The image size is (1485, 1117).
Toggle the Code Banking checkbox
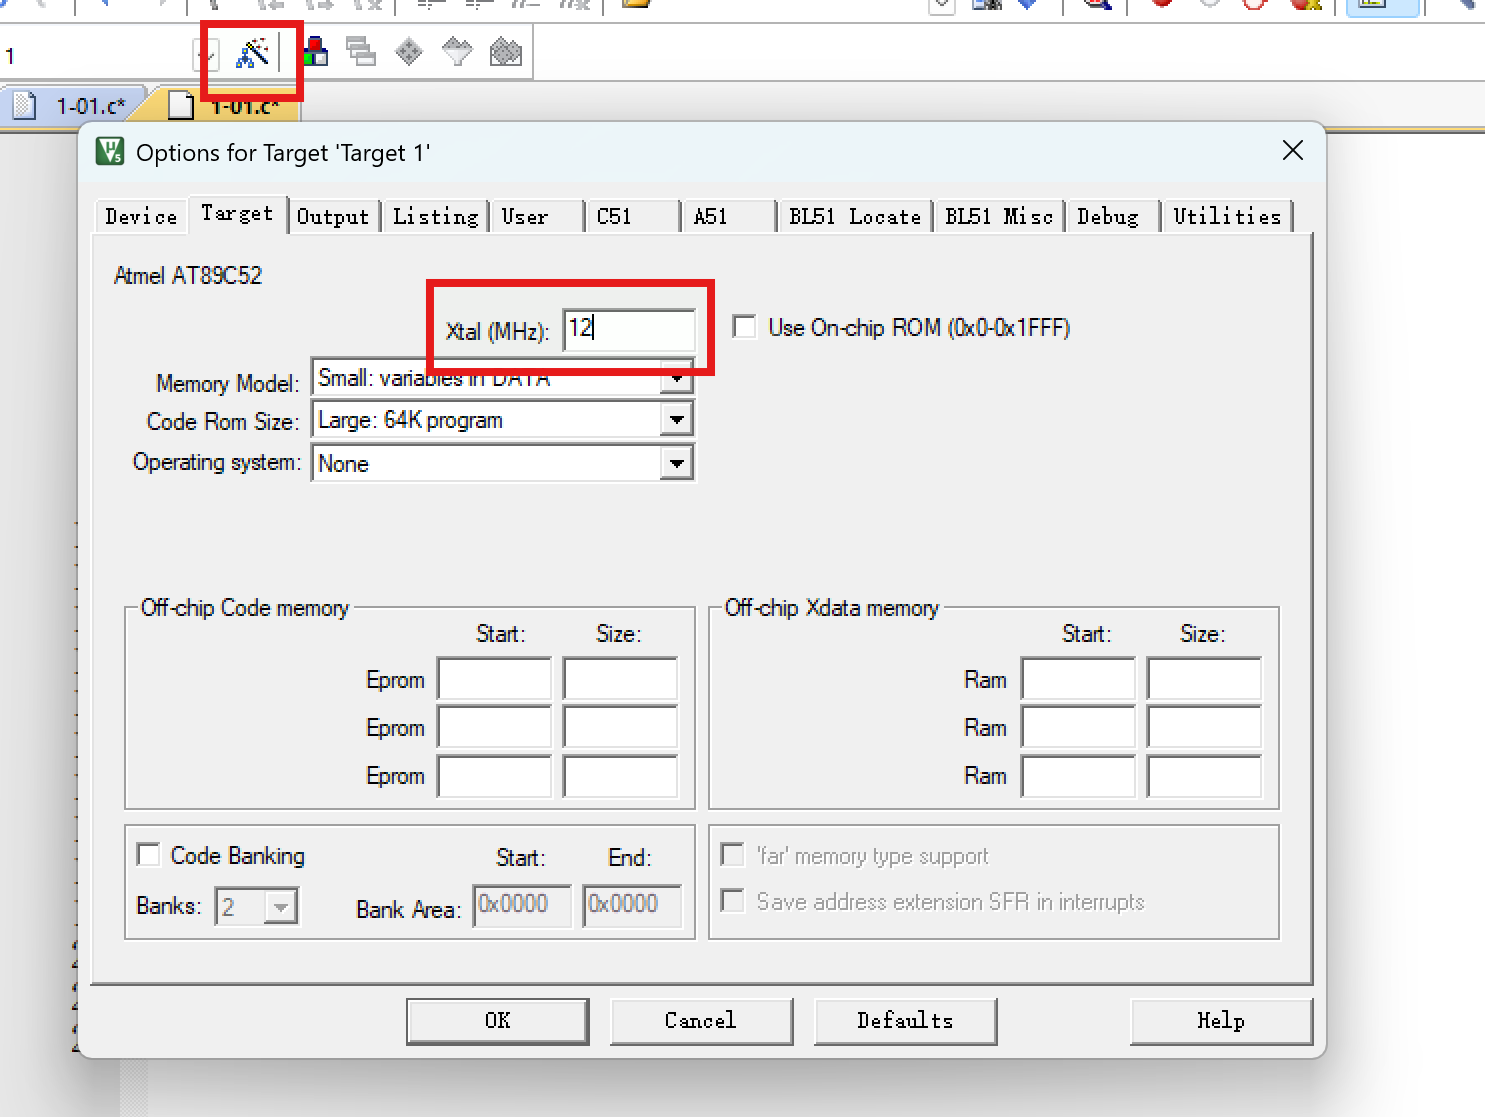click(x=148, y=855)
